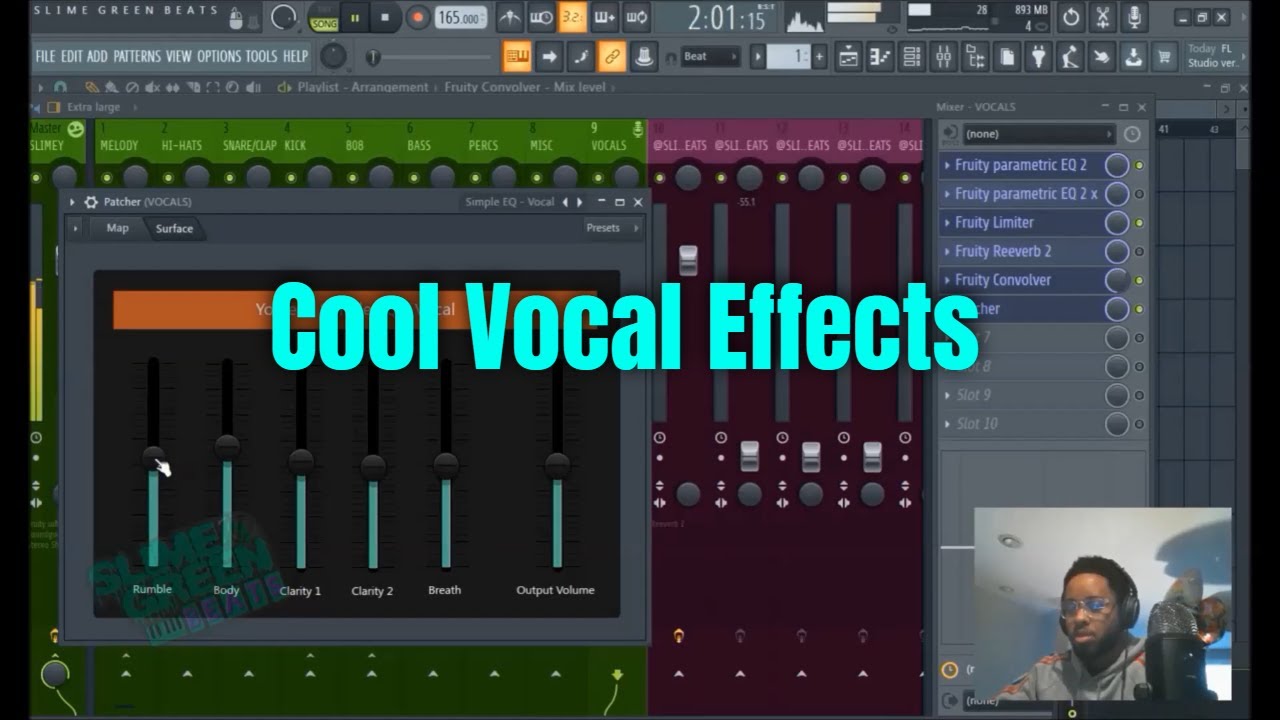Click the tempo tapper icon

click(1070, 57)
